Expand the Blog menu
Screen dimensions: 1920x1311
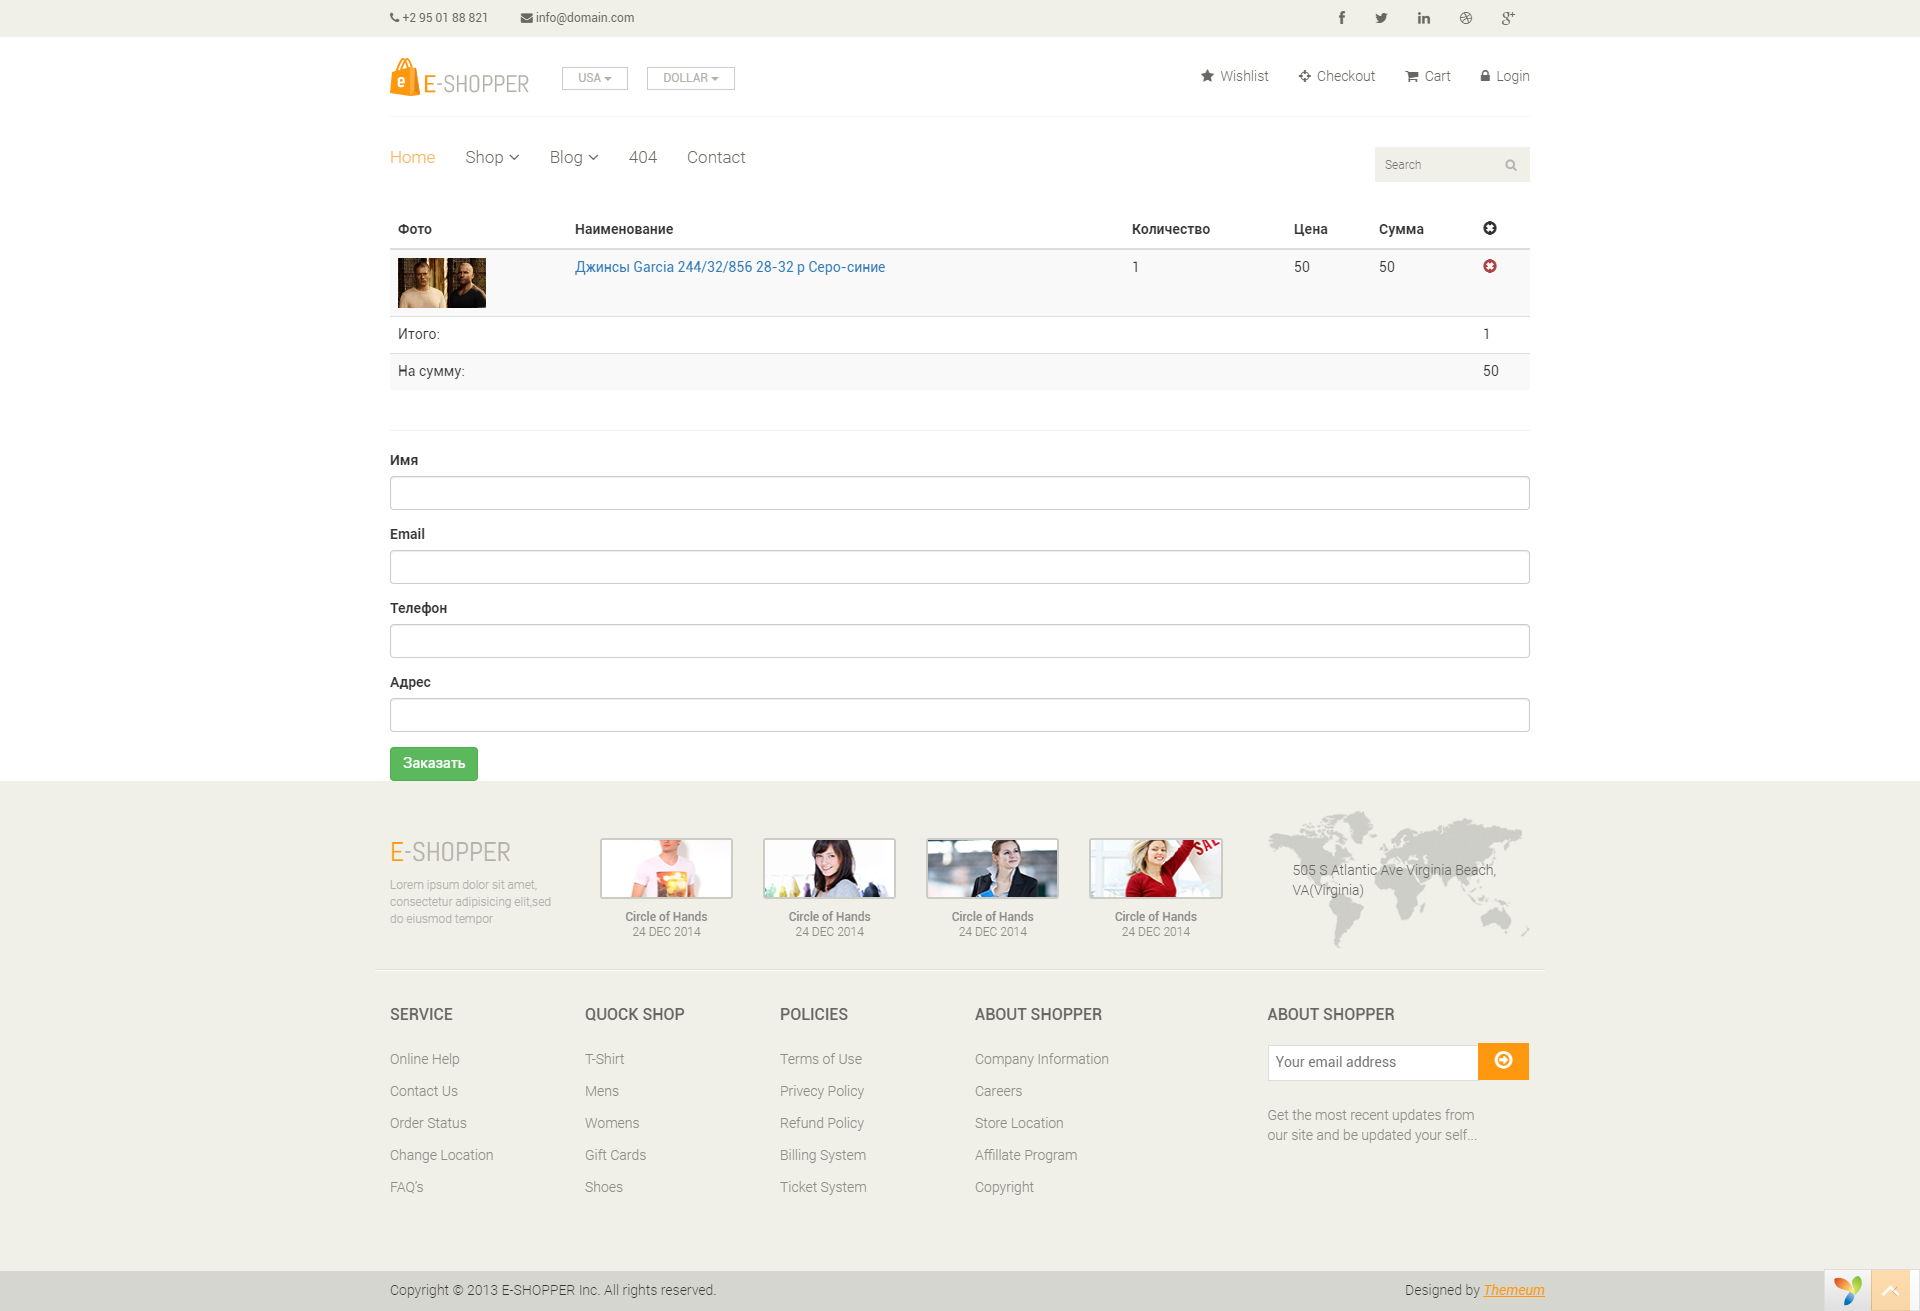tap(573, 157)
